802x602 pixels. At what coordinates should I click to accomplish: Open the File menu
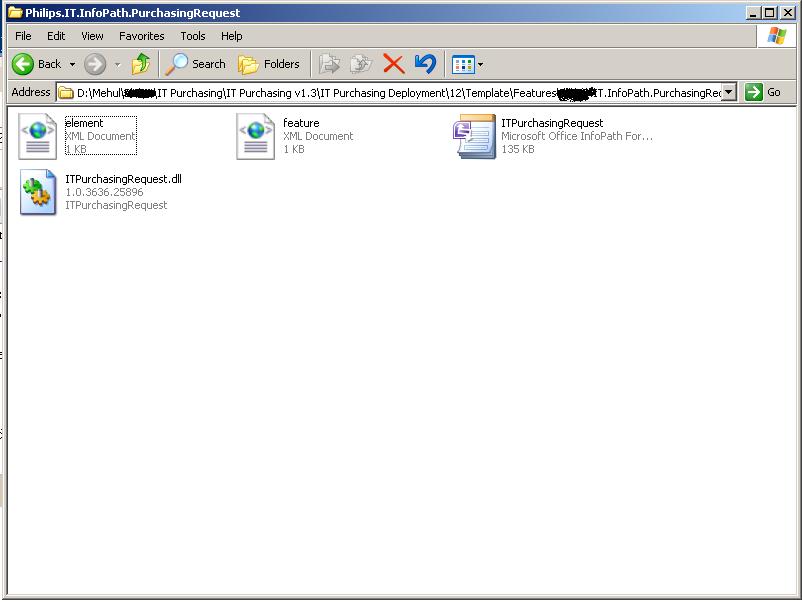pos(23,36)
